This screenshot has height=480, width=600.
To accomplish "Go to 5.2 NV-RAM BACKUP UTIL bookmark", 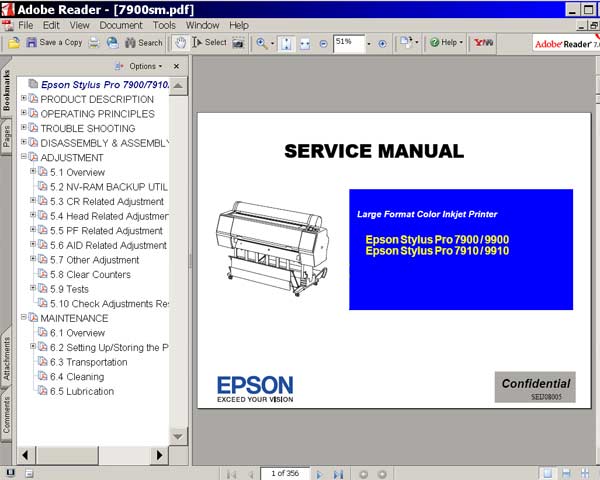I will tap(109, 187).
